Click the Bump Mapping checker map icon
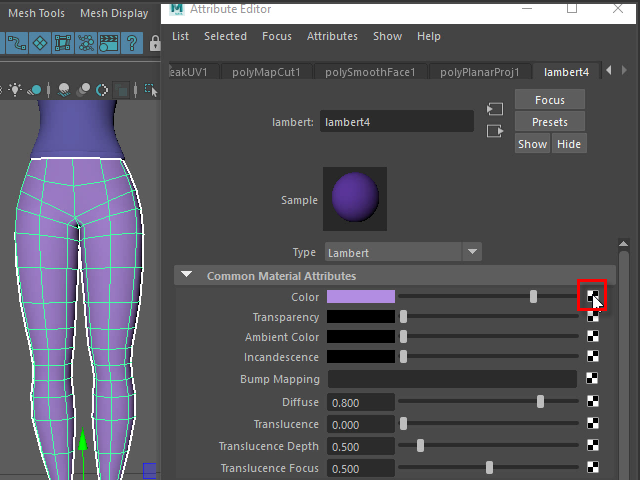This screenshot has width=640, height=480. (x=593, y=379)
